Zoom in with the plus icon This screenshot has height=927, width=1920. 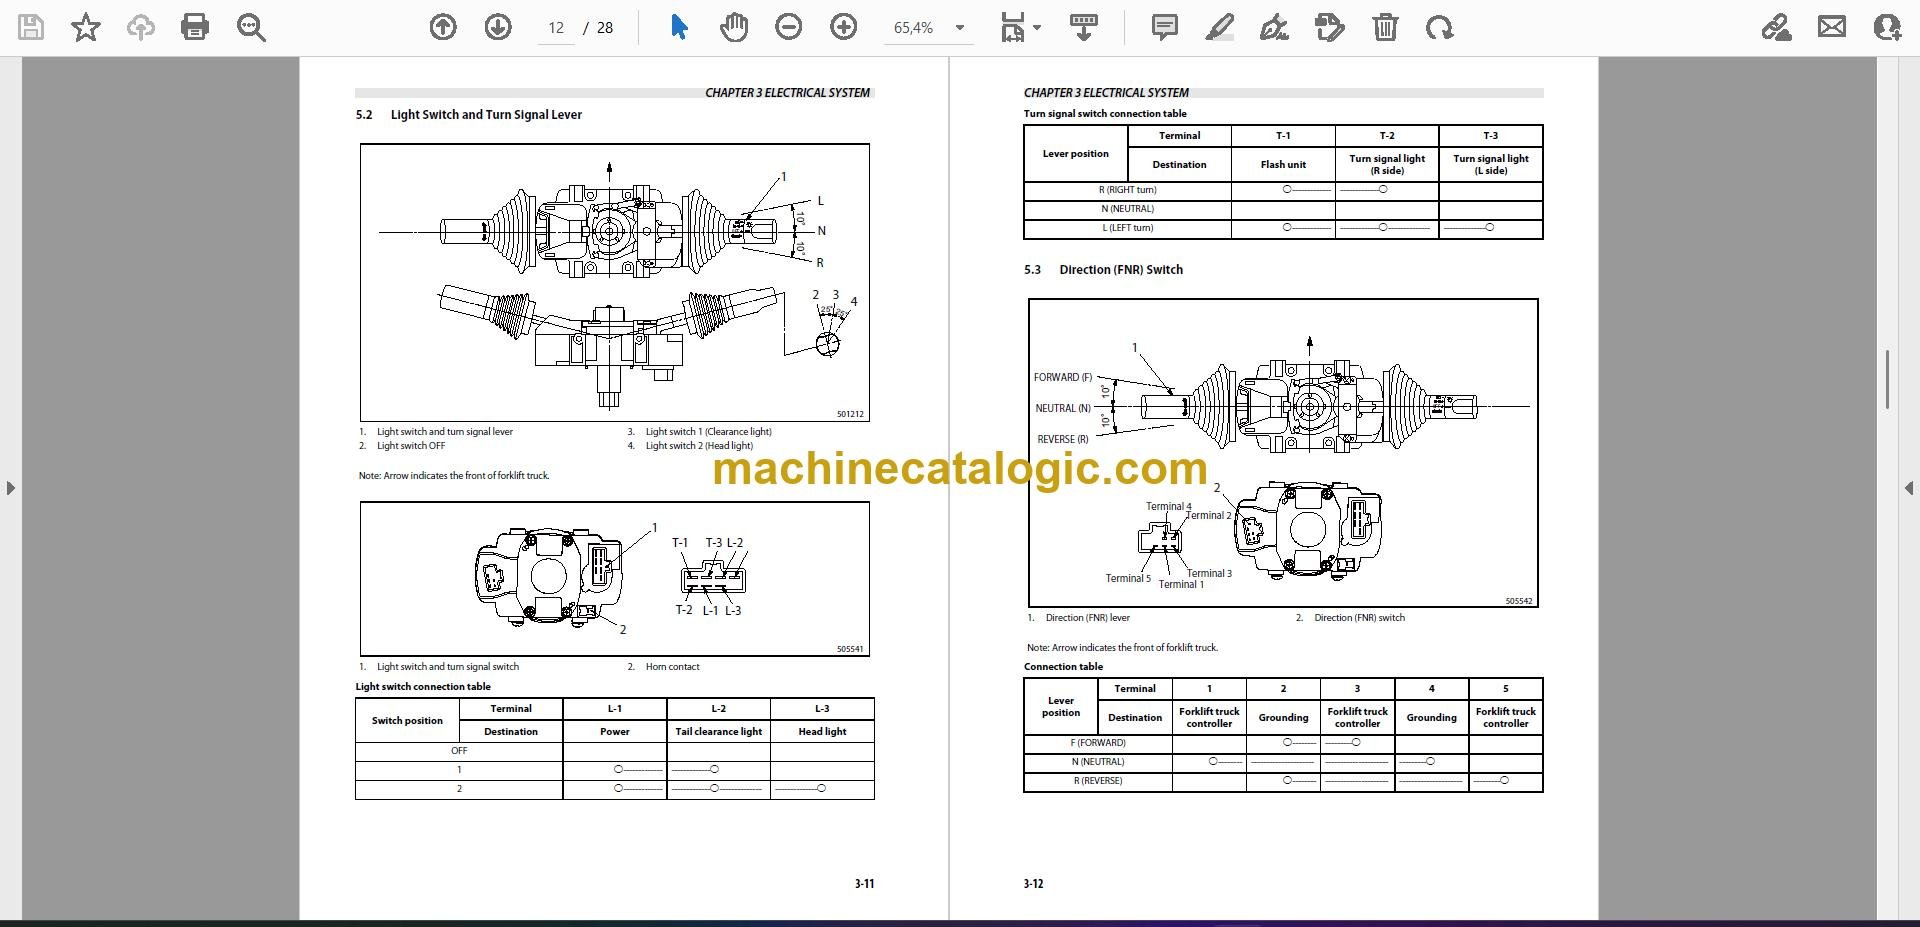(x=844, y=27)
